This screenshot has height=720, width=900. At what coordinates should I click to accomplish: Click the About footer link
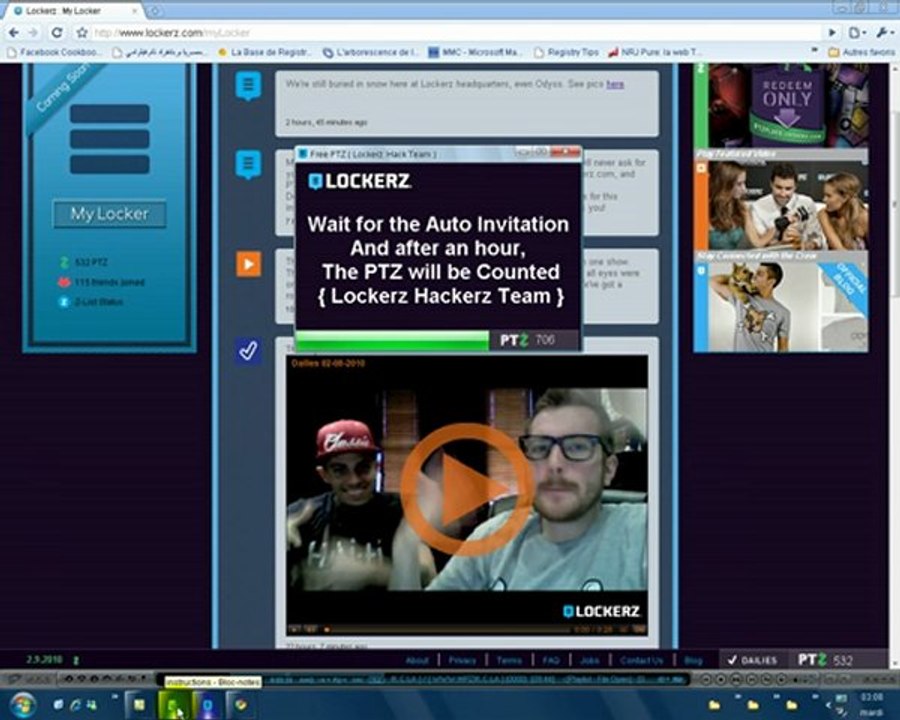[417, 660]
